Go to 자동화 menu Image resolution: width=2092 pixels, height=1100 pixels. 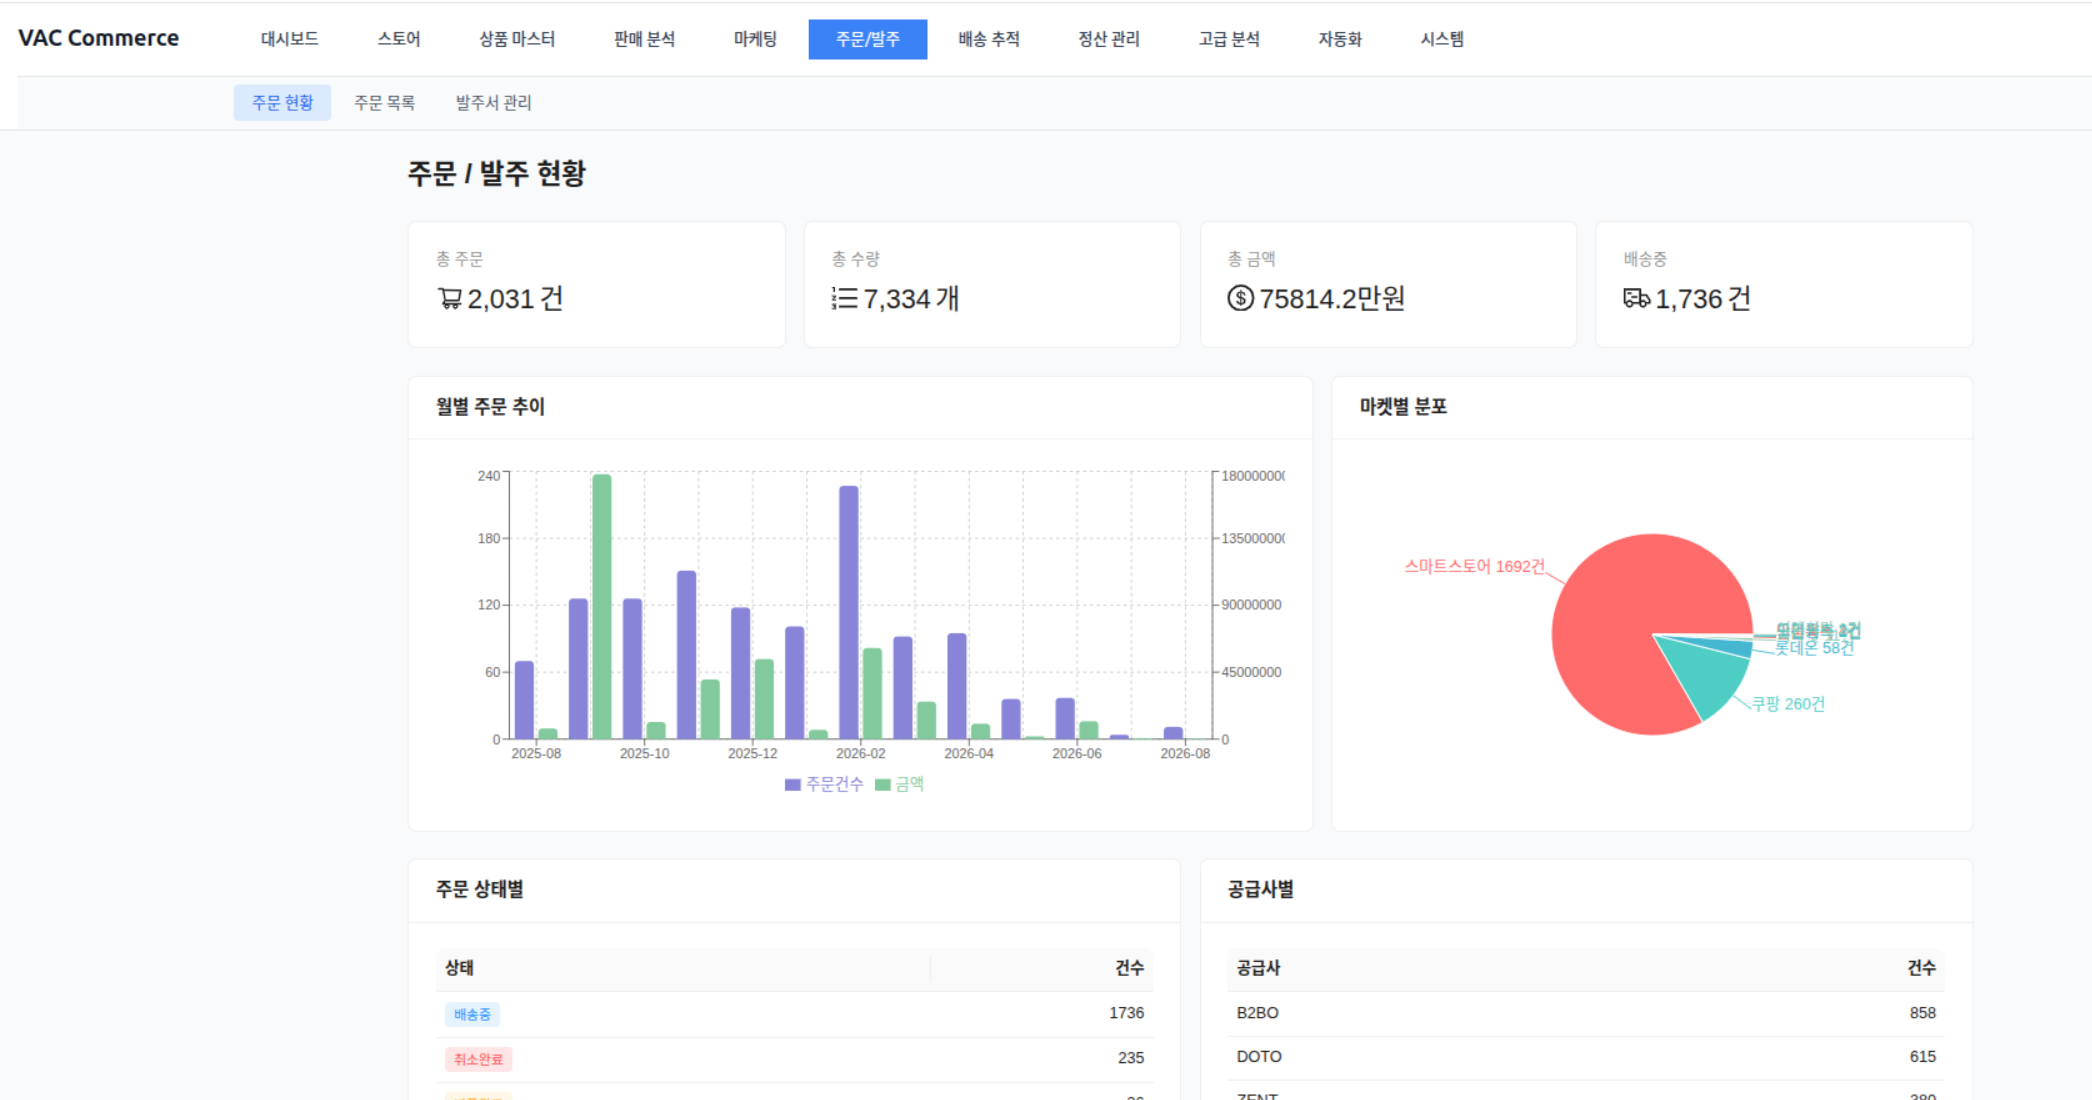(x=1340, y=39)
